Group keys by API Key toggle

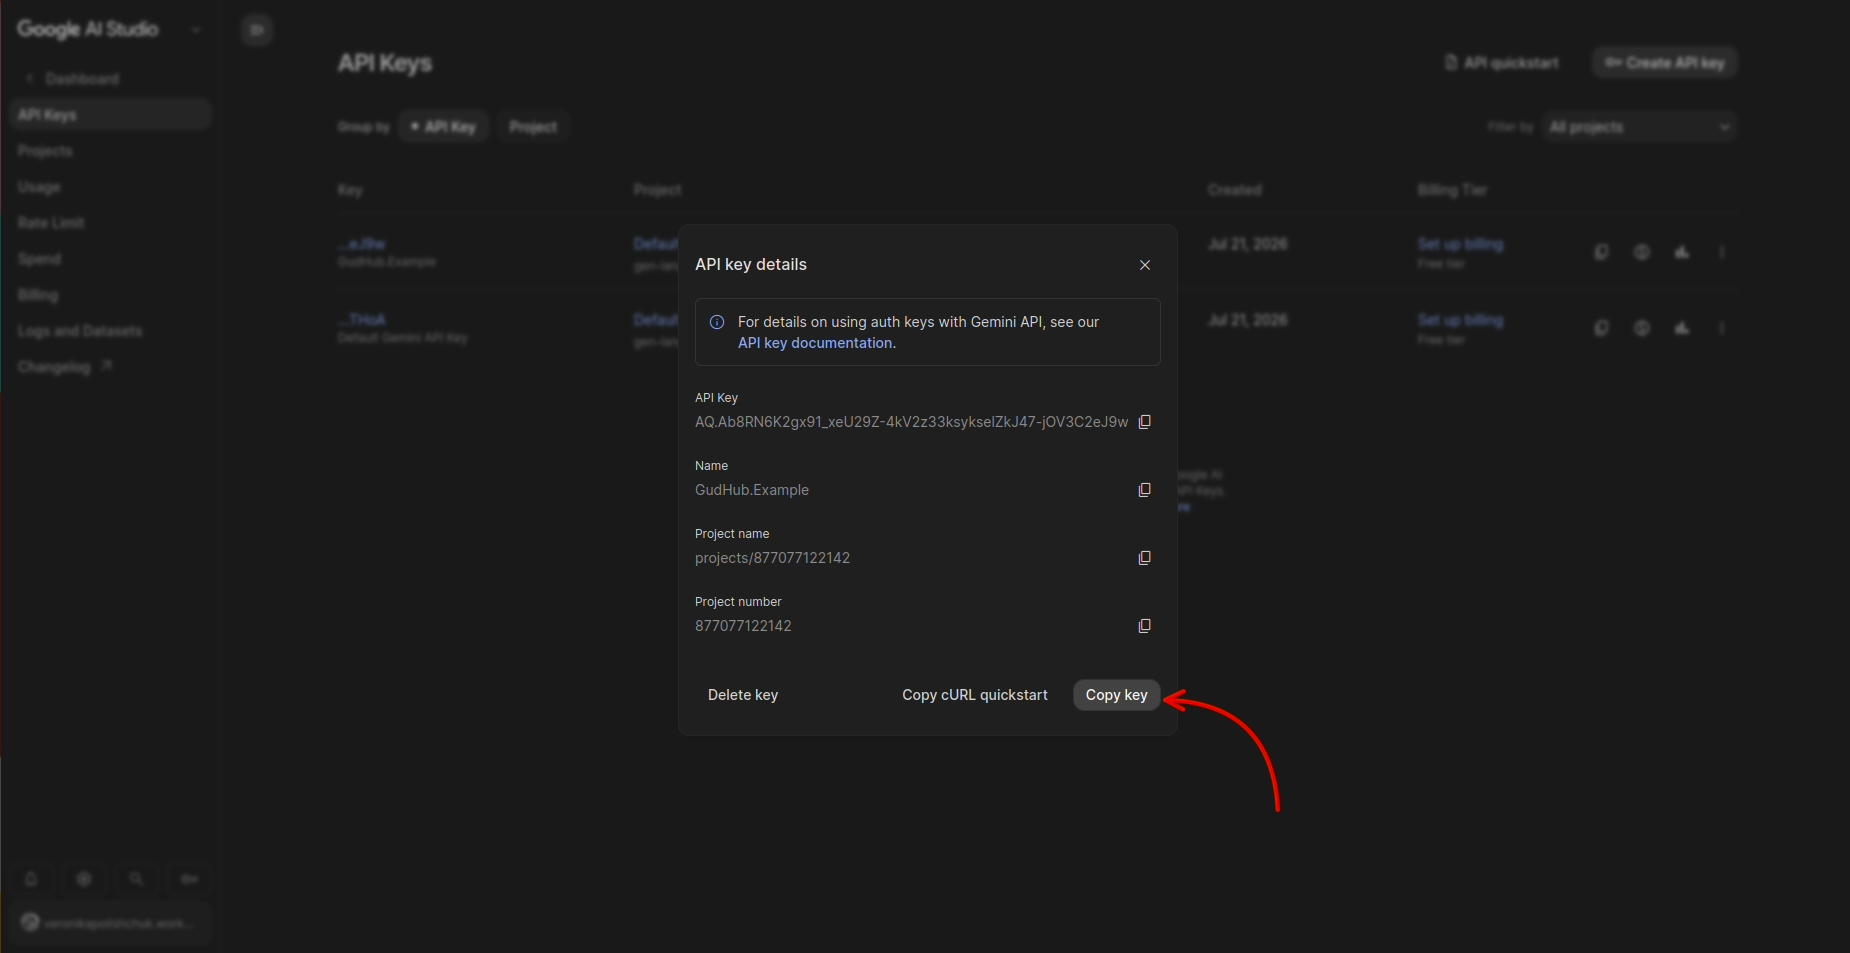[x=443, y=127]
